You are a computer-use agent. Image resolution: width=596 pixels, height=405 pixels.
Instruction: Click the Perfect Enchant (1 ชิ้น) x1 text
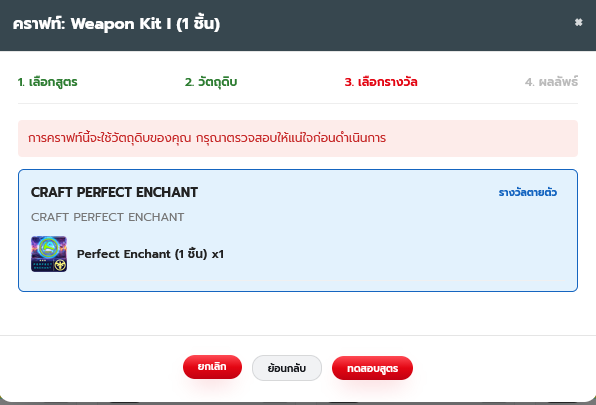151,254
